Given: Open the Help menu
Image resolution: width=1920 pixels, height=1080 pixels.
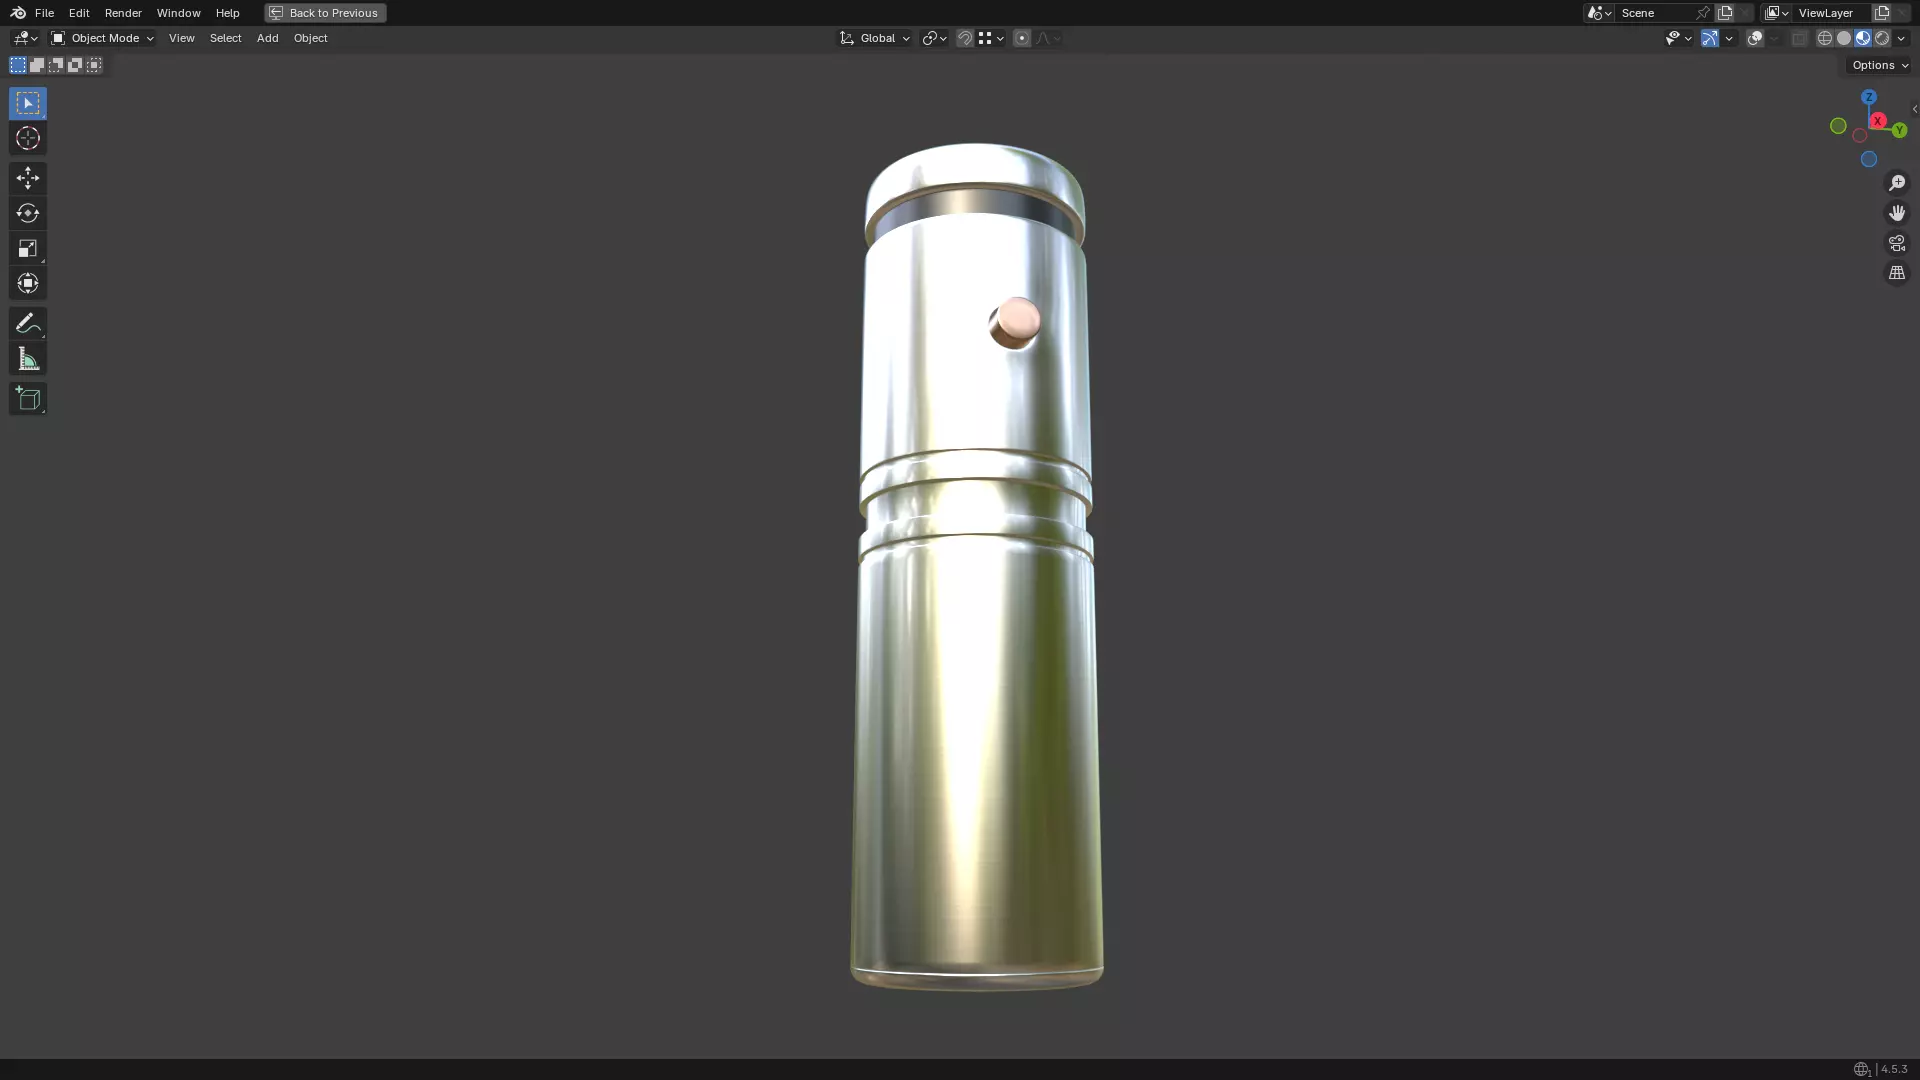Looking at the screenshot, I should pyautogui.click(x=227, y=13).
